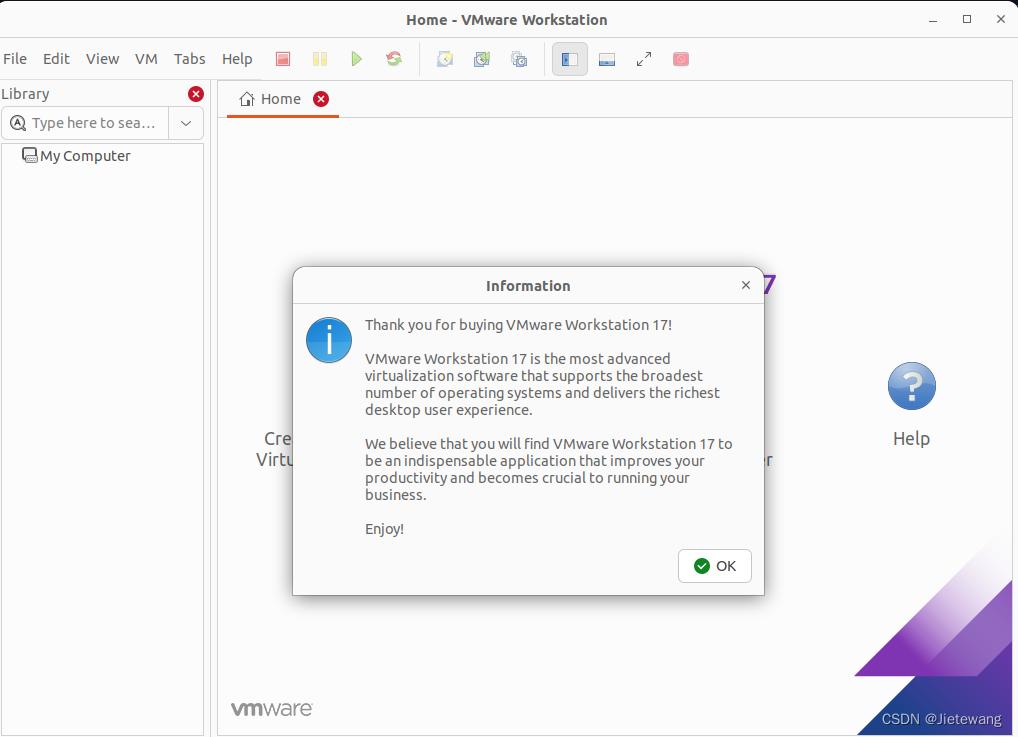Power on the virtual machine
This screenshot has height=737, width=1018.
pos(357,59)
